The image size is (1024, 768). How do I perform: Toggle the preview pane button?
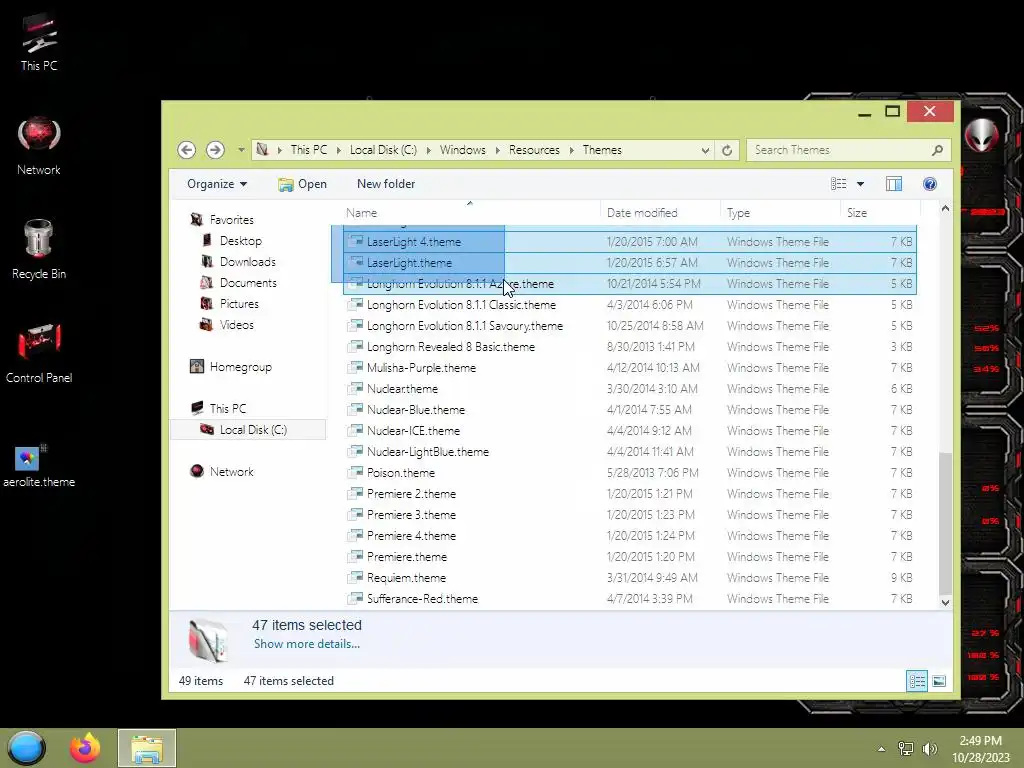[x=894, y=184]
